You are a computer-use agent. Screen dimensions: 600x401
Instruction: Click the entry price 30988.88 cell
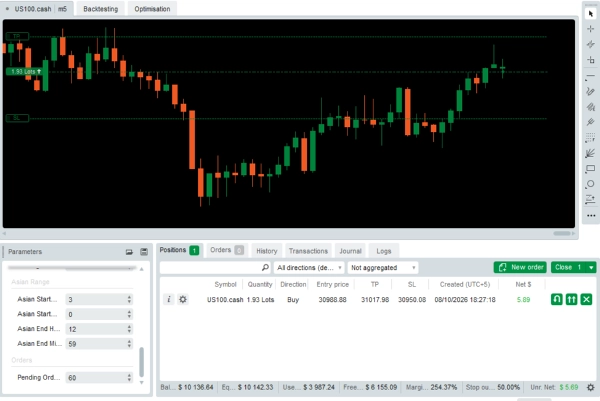coord(333,300)
